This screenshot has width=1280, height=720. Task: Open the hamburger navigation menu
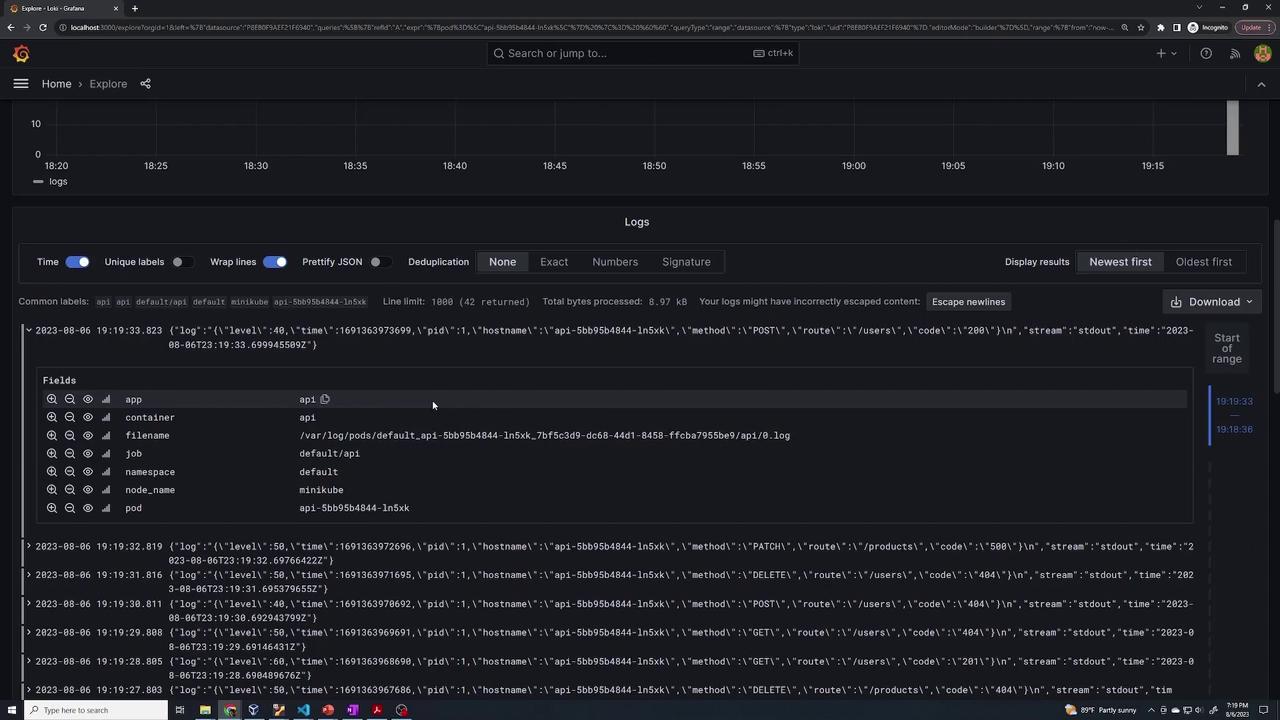(21, 84)
